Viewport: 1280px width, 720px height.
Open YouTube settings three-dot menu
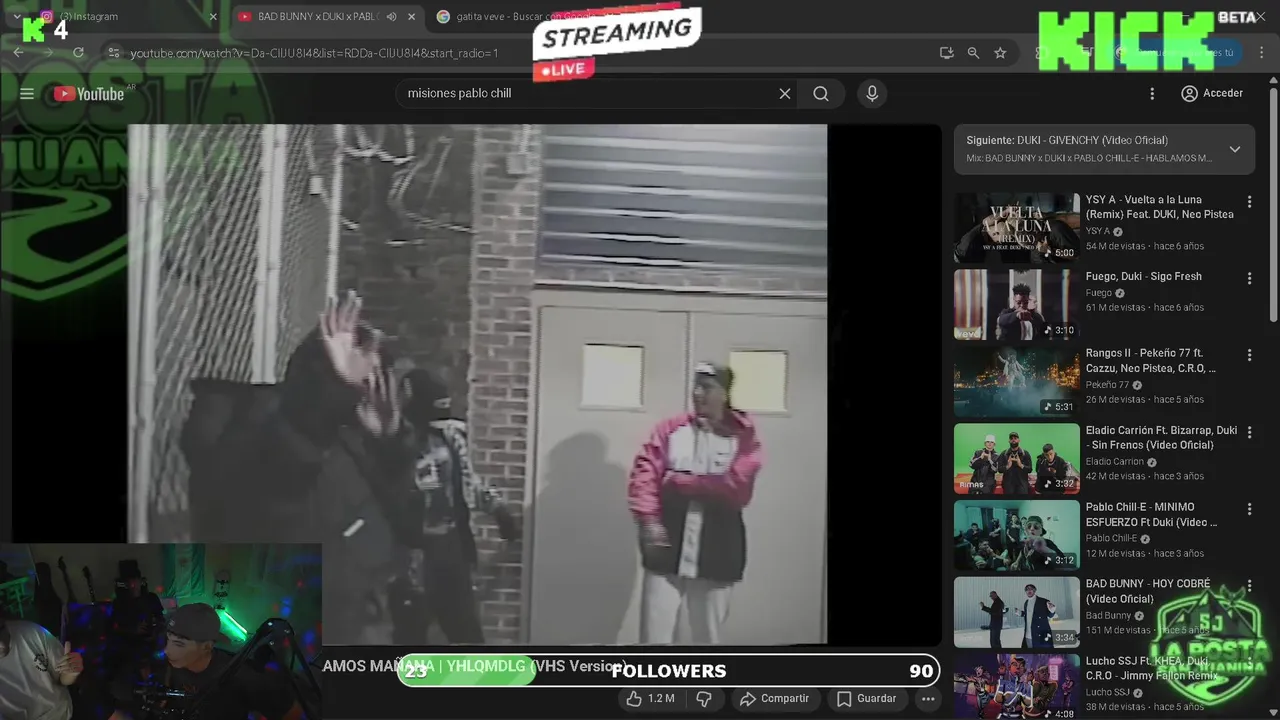pyautogui.click(x=1152, y=94)
